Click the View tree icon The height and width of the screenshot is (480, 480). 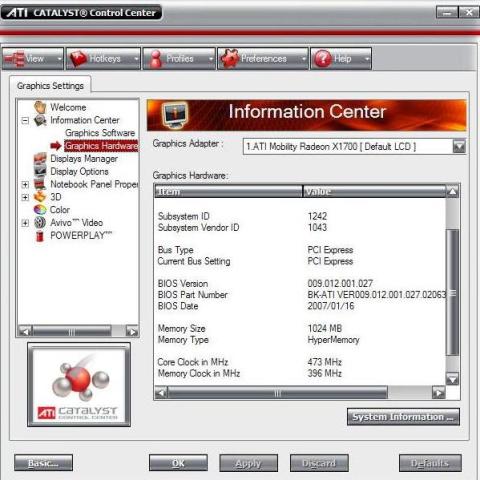15,59
